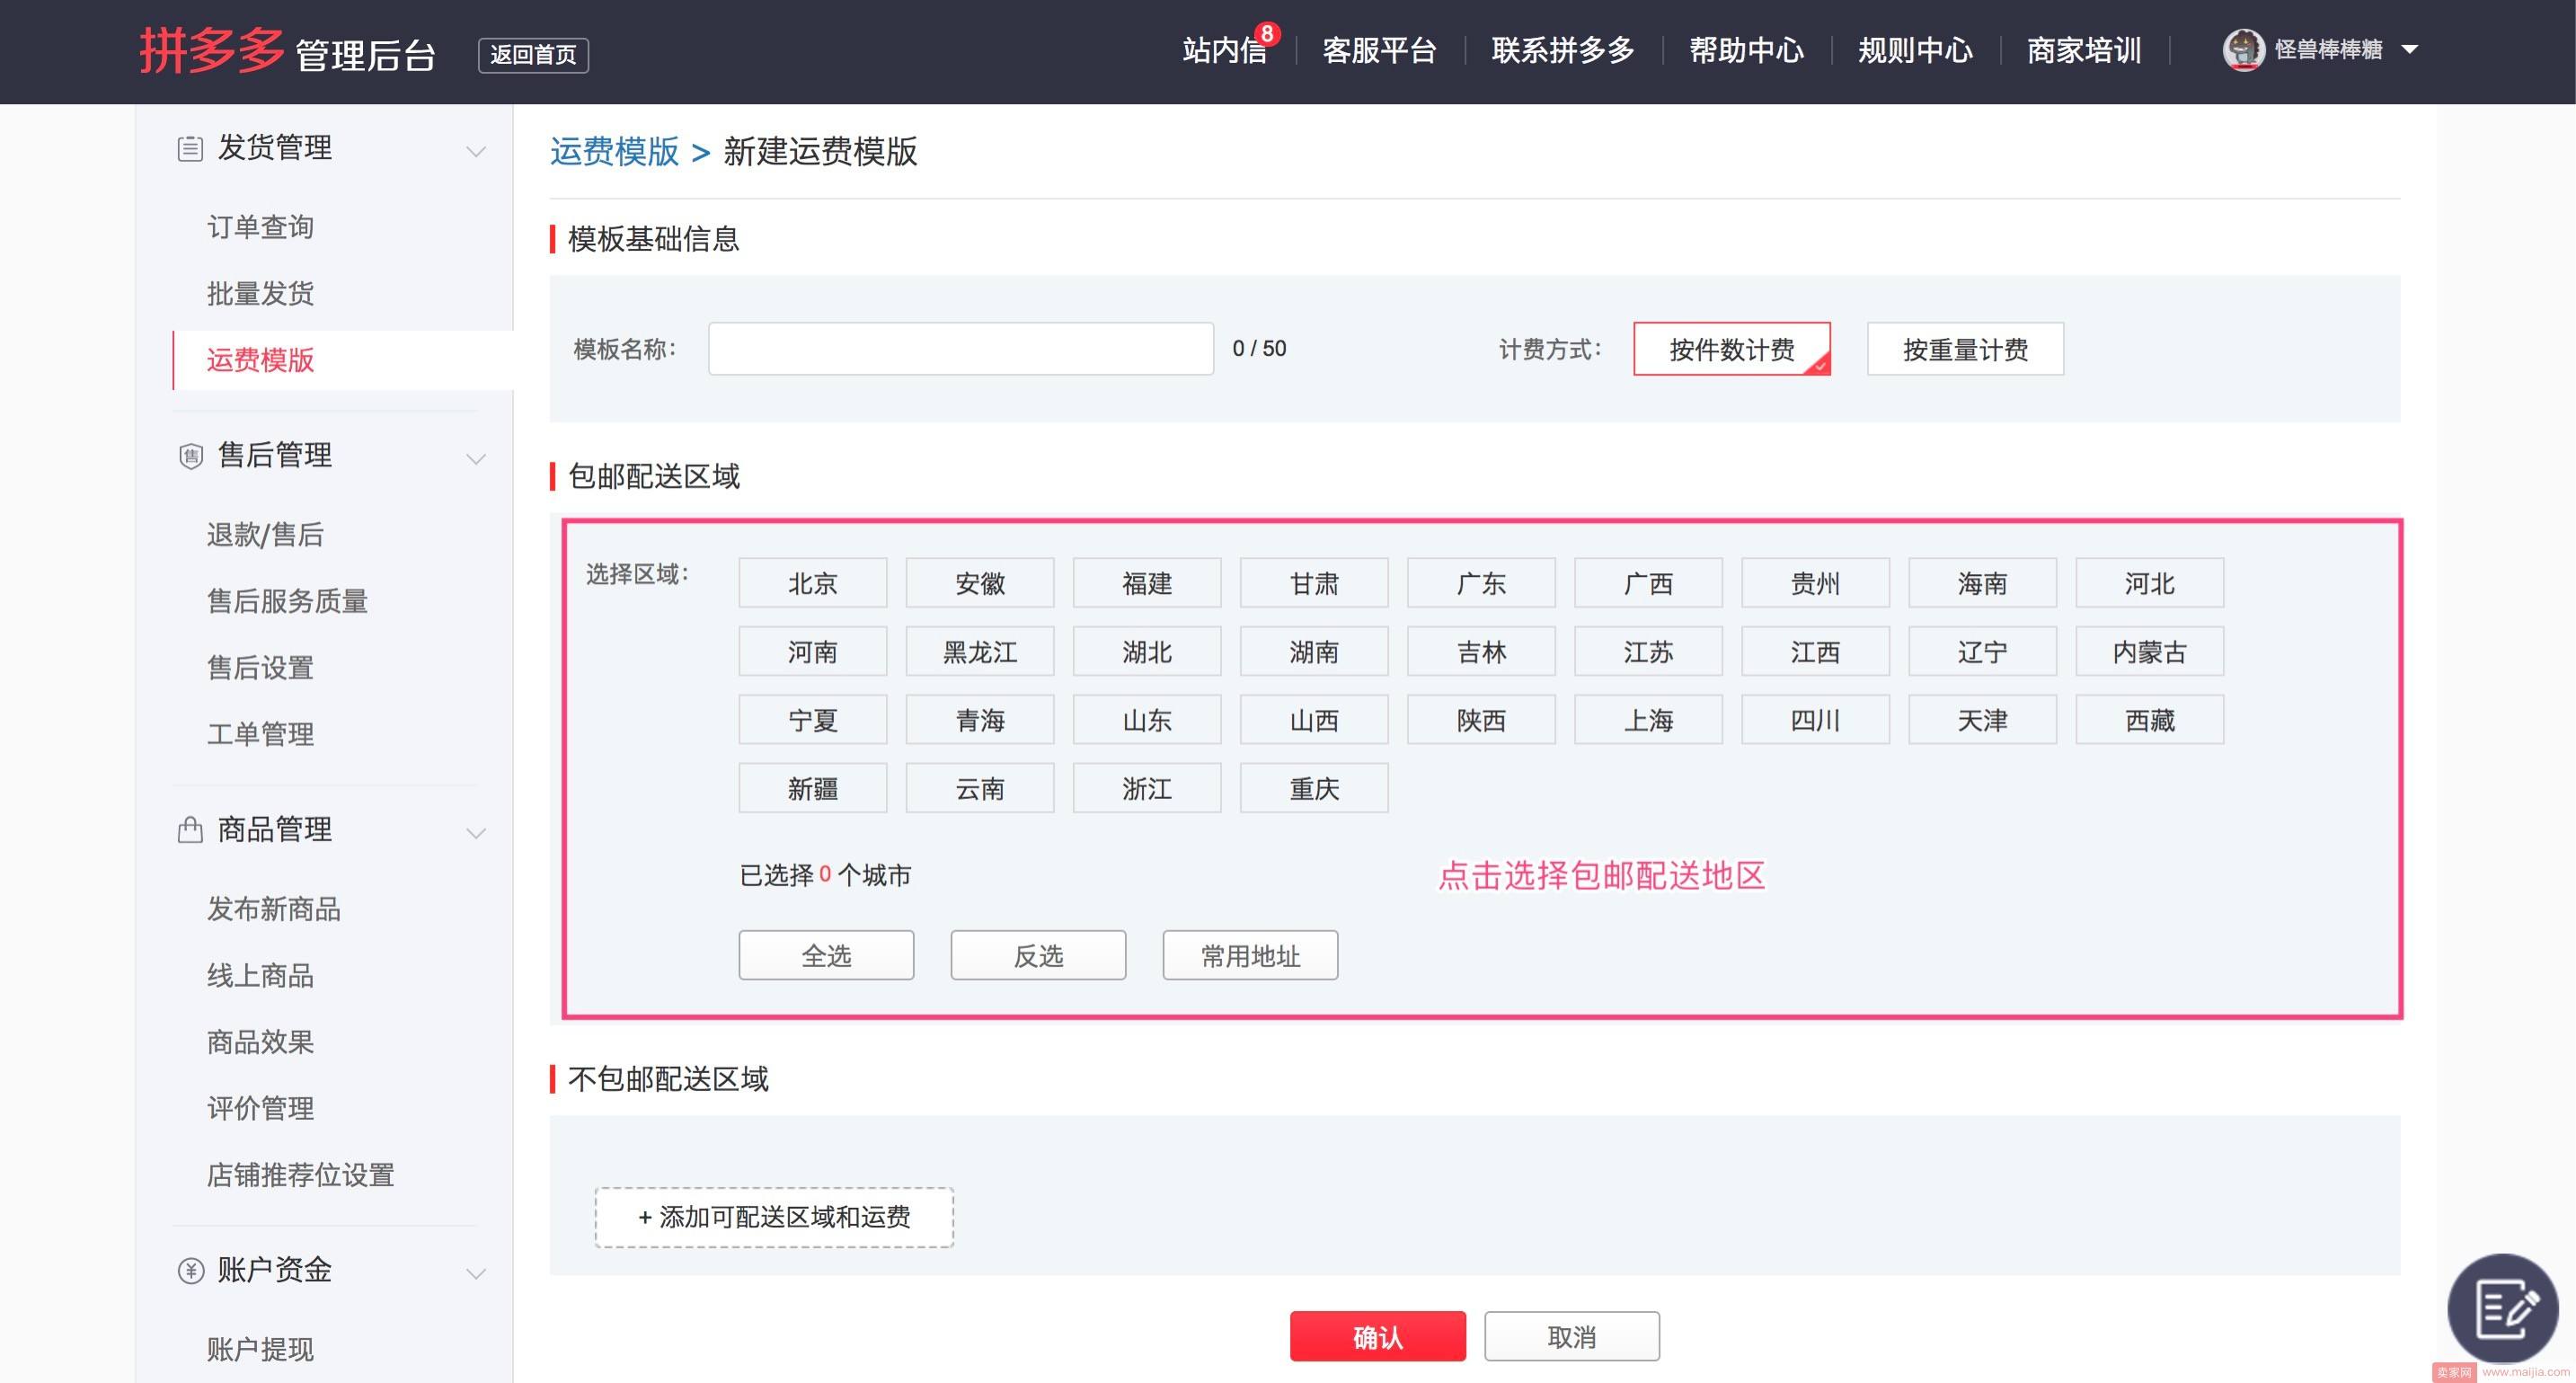Open 商家培训 in top navigation

point(2084,51)
